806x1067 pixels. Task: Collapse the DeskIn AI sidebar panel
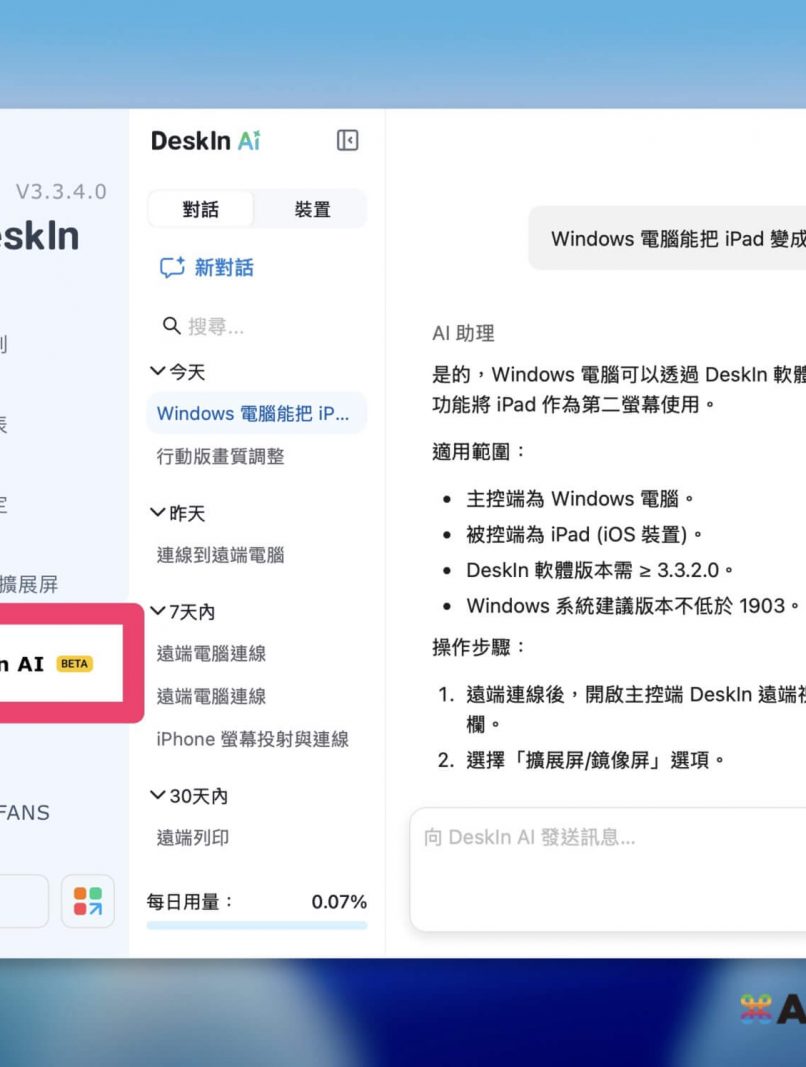(347, 141)
